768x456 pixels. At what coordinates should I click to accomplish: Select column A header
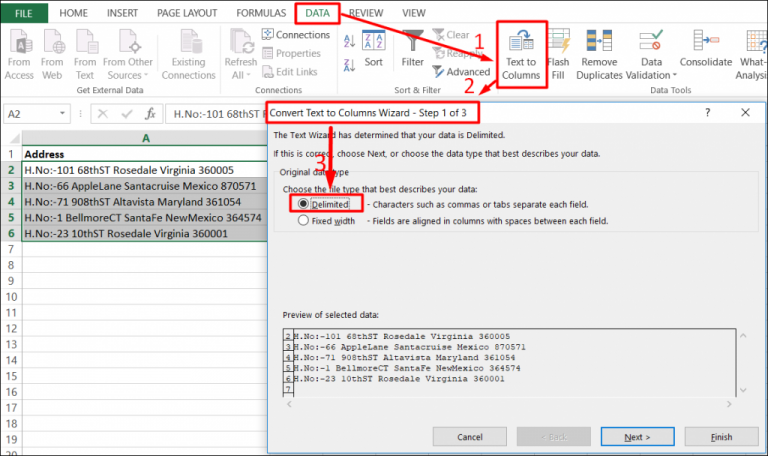[x=145, y=138]
